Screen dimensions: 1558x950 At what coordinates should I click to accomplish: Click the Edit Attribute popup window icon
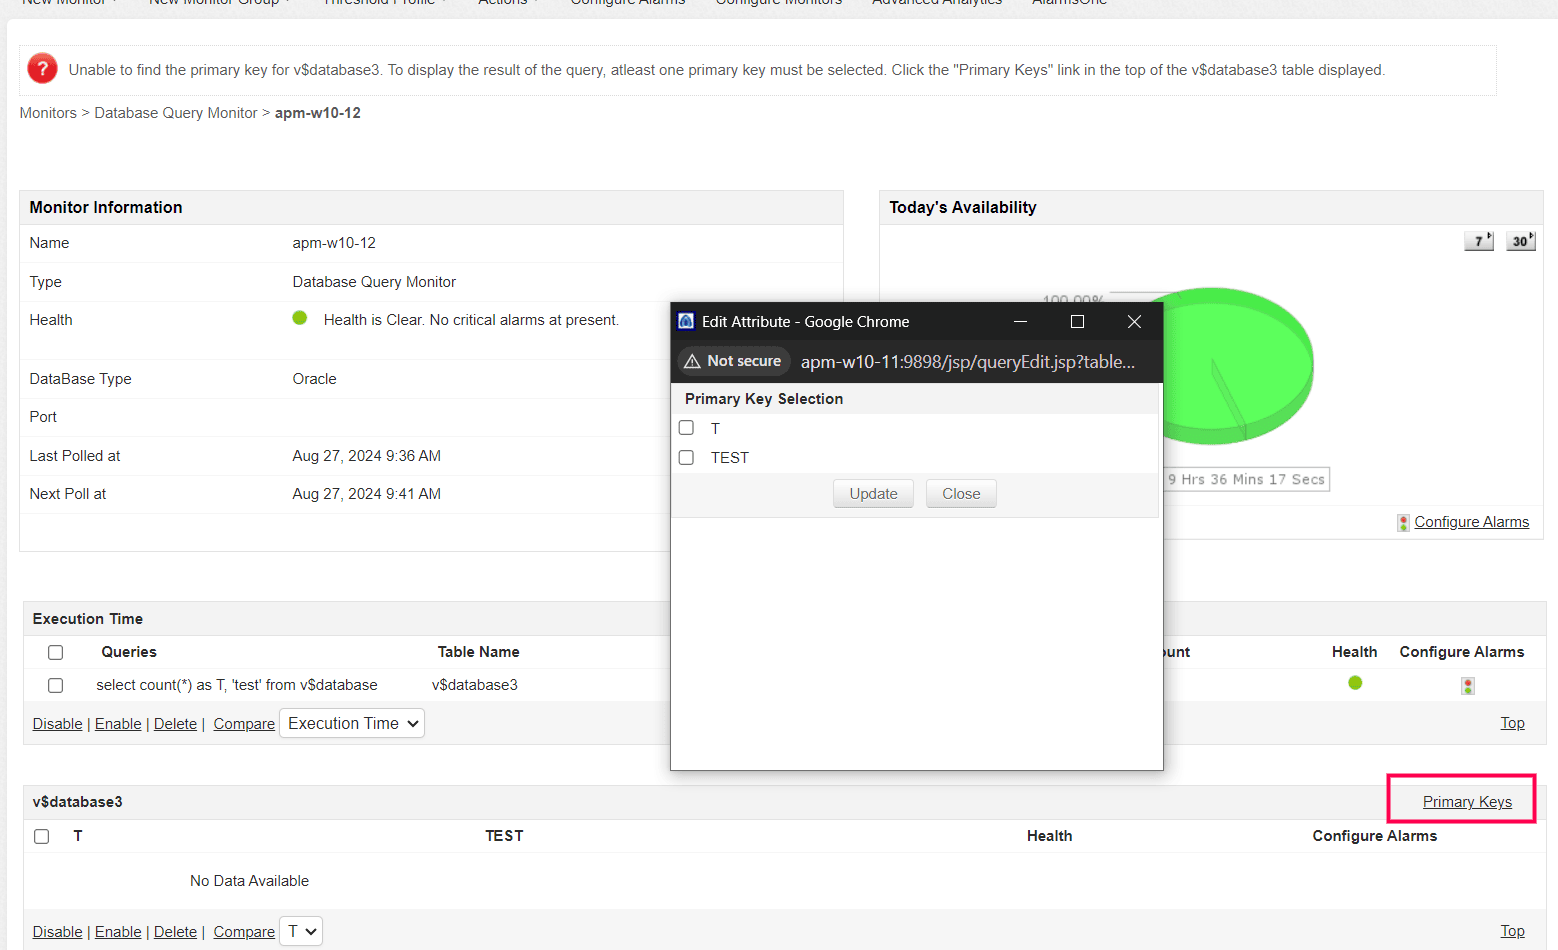[686, 321]
